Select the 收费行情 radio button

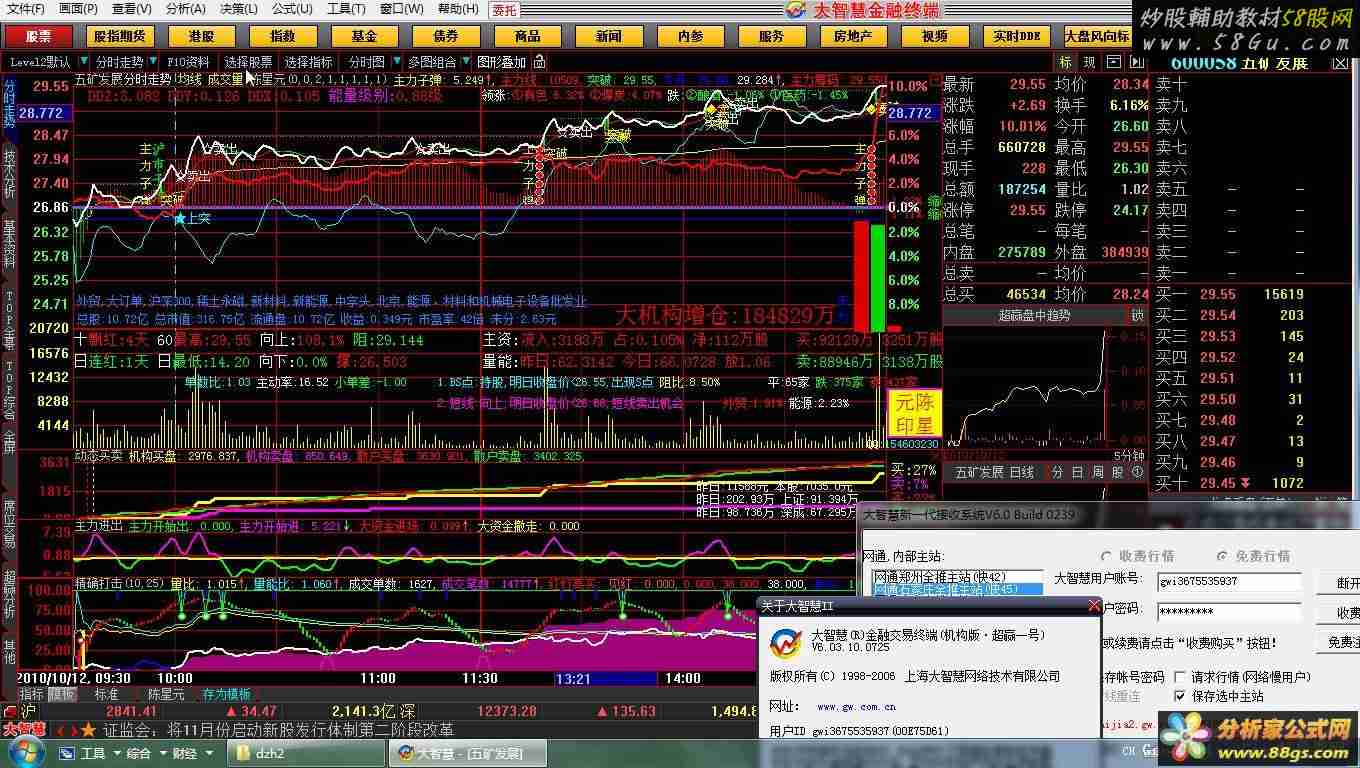point(1106,556)
